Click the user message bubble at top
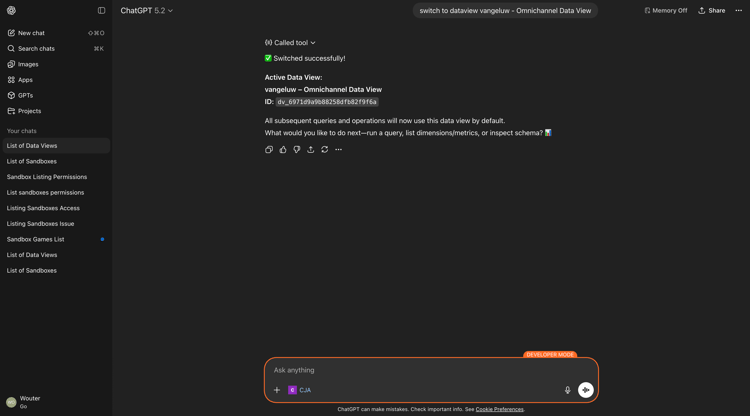750x416 pixels. (505, 11)
